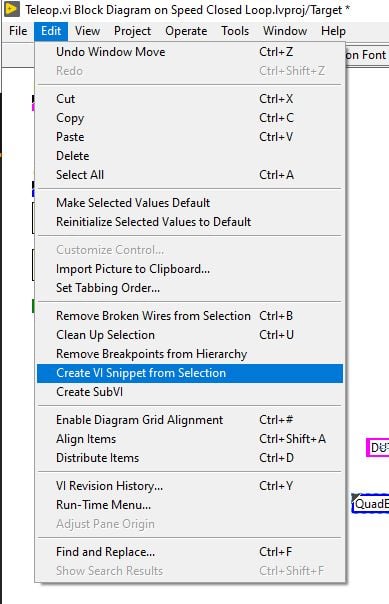Open Import Picture to Clipboard dialog

[190, 269]
